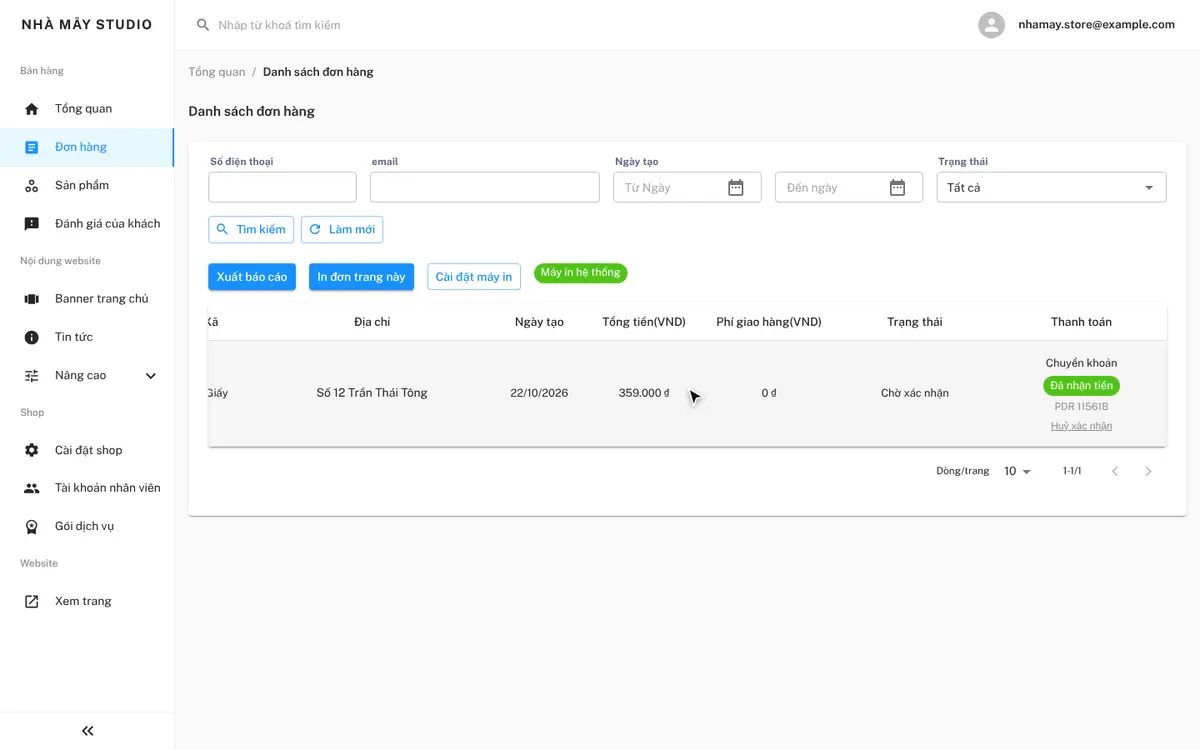Open the user avatar icon

coord(991,25)
